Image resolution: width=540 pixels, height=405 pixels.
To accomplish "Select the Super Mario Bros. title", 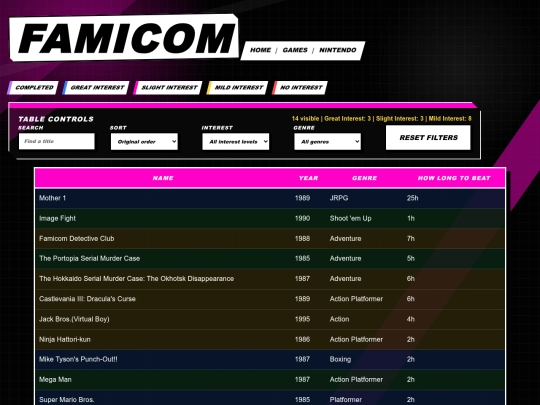I will click(66, 399).
